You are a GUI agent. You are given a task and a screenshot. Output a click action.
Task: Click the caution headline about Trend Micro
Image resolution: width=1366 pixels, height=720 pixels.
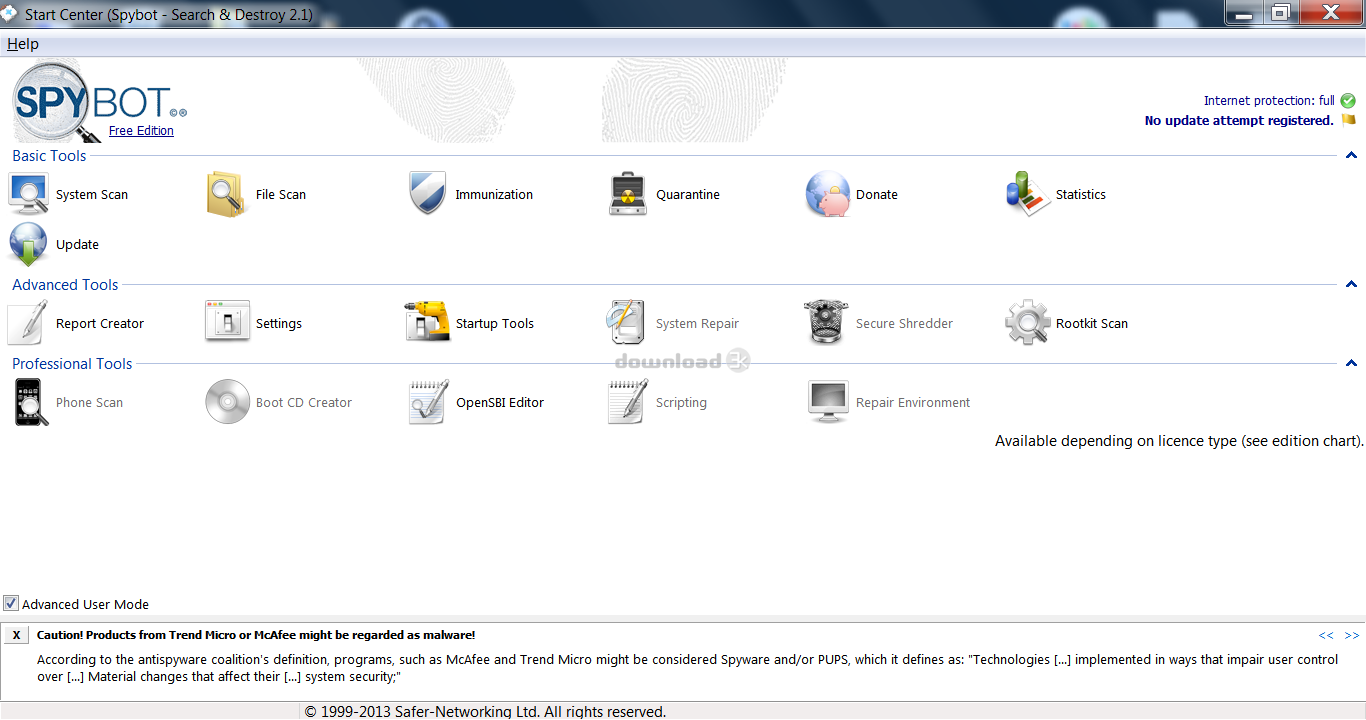pos(256,635)
